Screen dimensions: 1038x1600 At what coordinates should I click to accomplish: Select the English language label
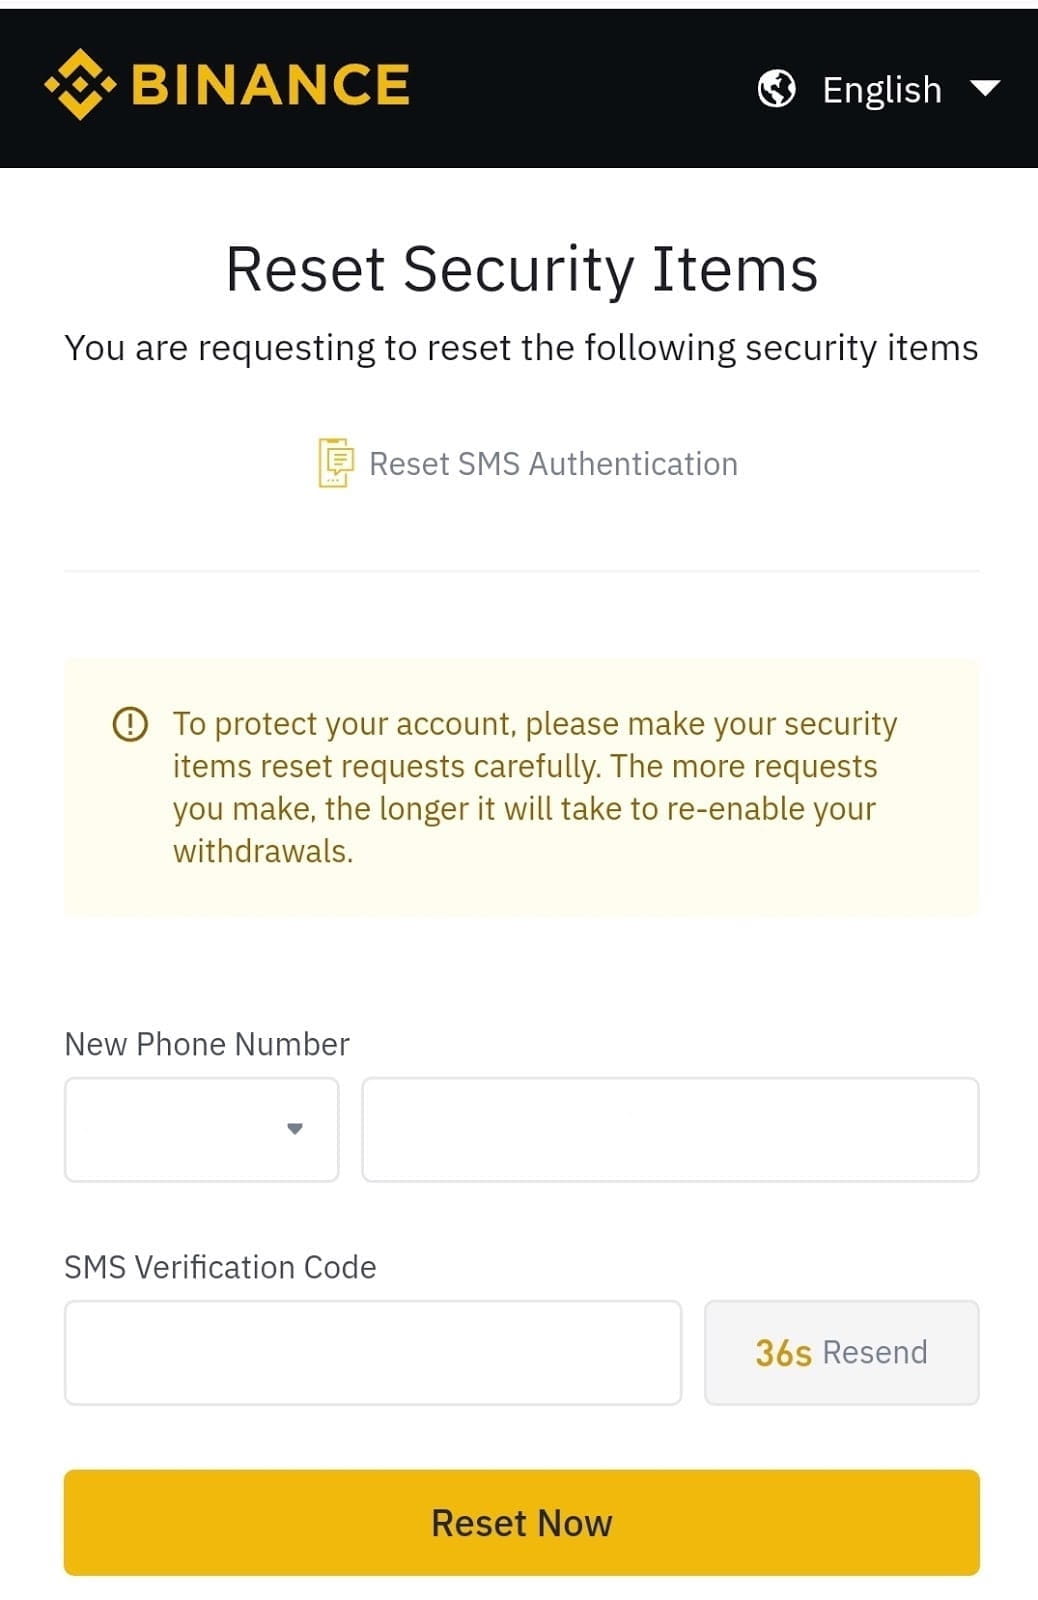point(881,90)
